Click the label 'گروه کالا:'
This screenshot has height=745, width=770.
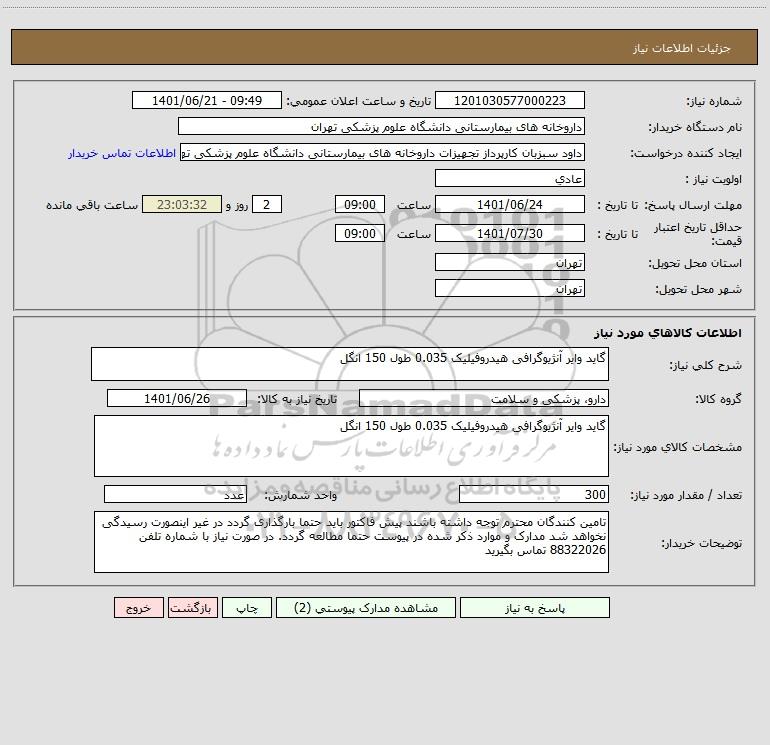[x=718, y=399]
